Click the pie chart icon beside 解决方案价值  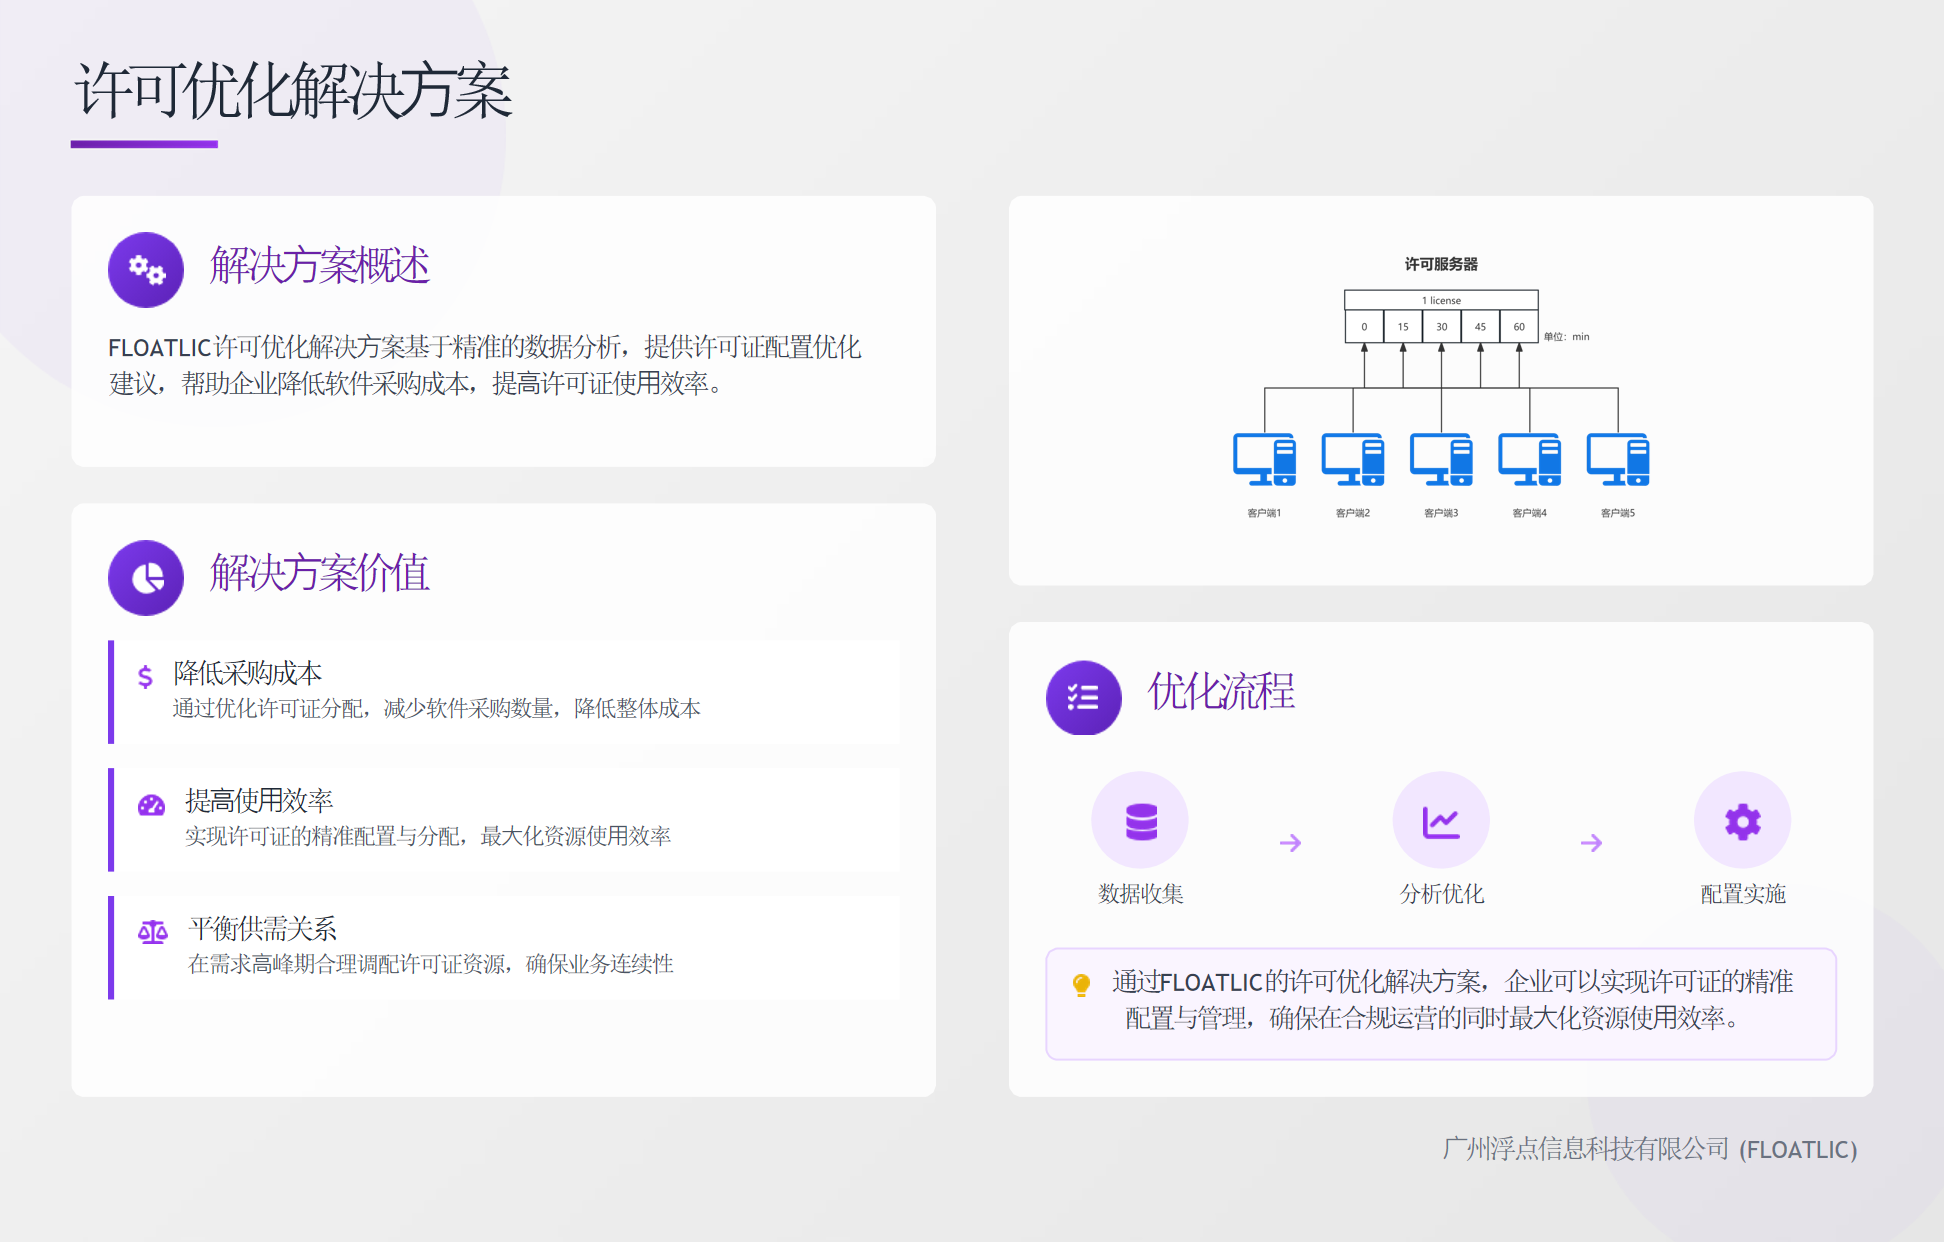click(146, 578)
